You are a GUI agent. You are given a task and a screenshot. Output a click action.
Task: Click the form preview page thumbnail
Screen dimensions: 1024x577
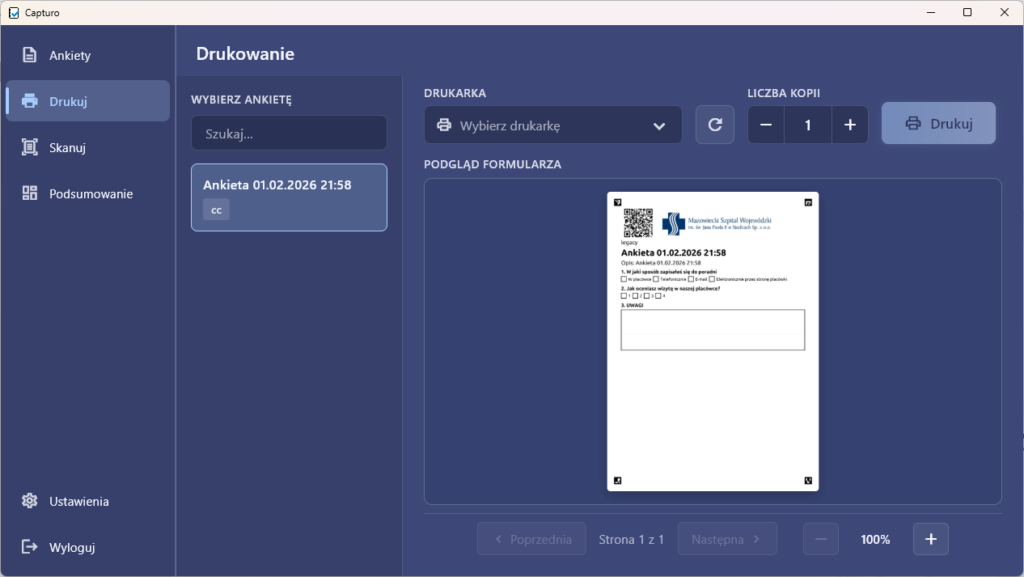point(712,341)
